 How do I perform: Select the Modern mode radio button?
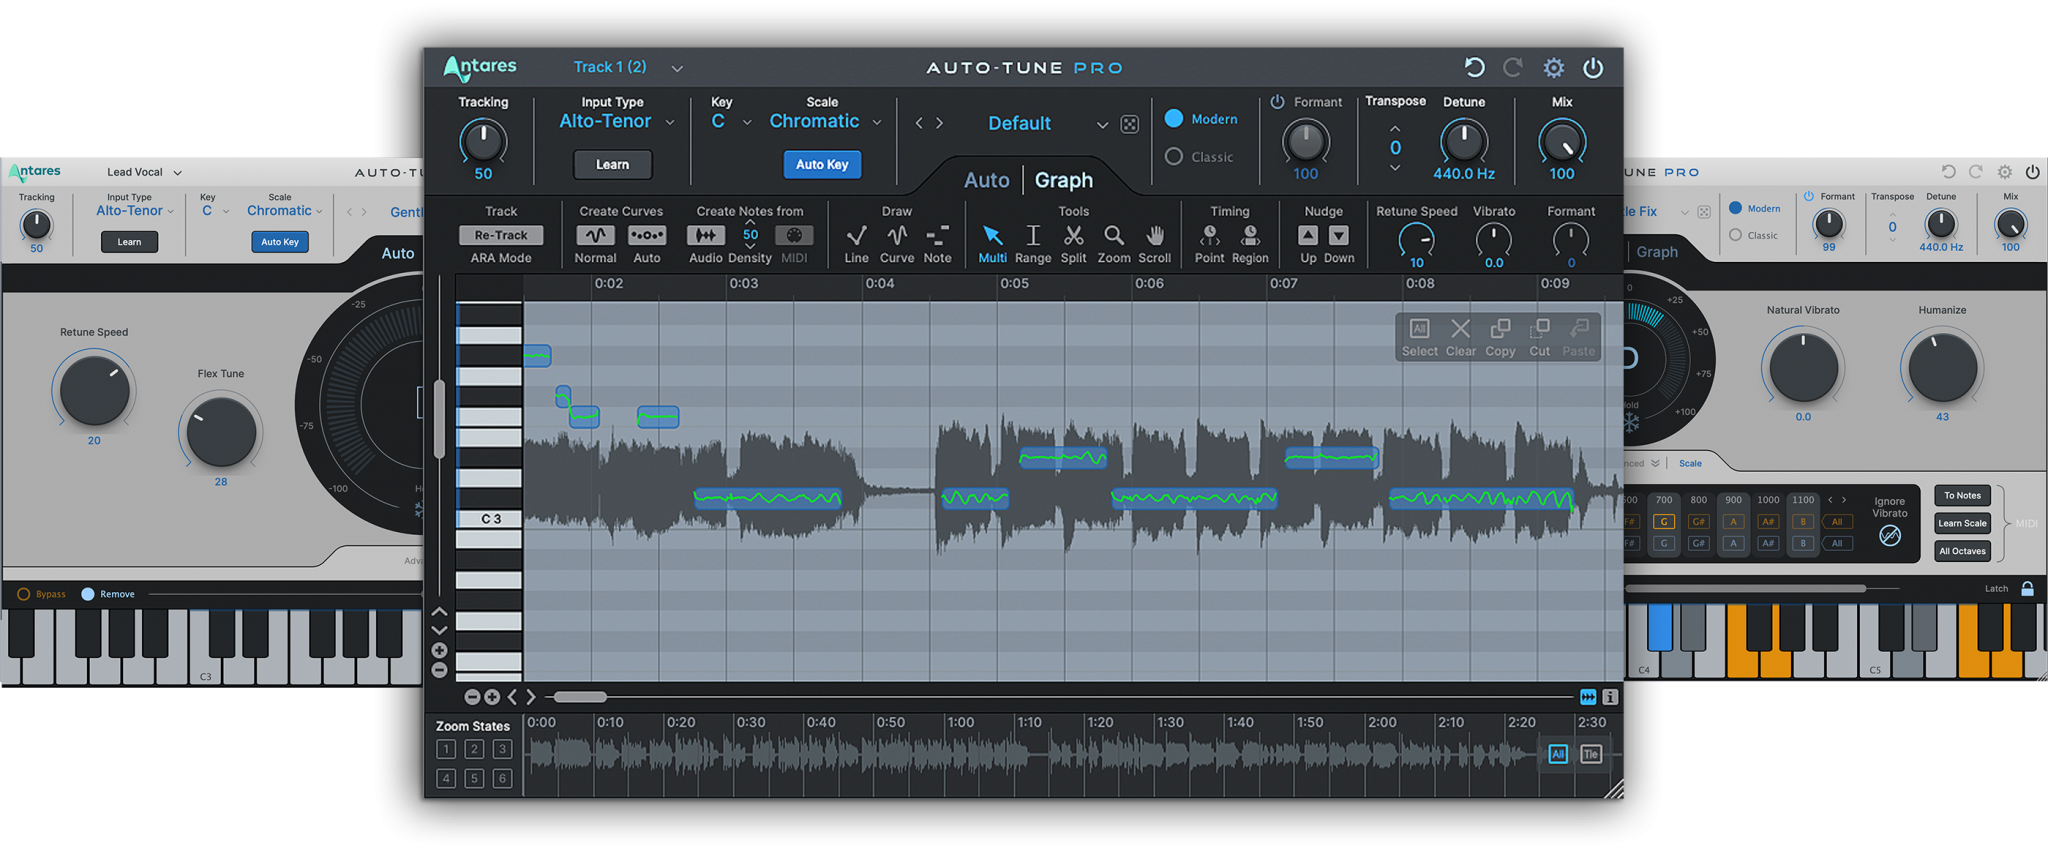[1174, 119]
